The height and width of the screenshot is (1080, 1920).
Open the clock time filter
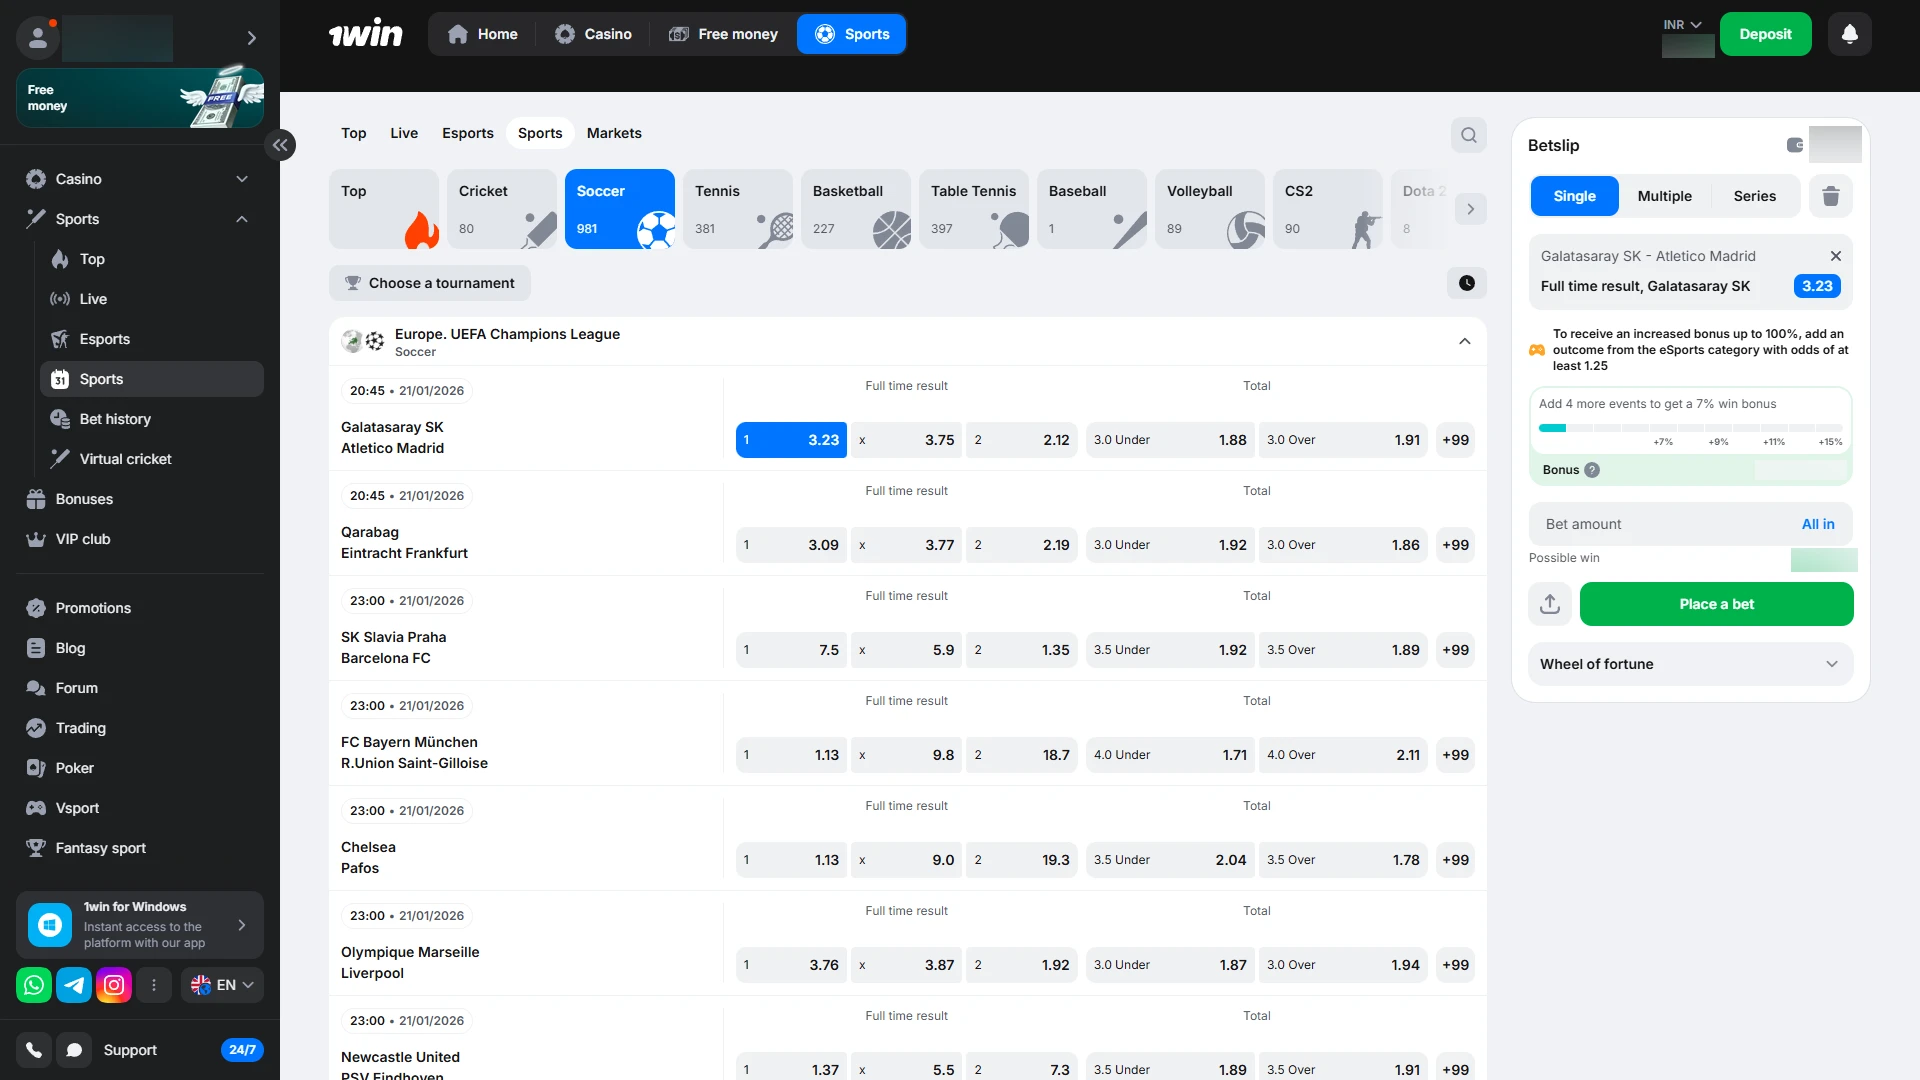(1466, 283)
